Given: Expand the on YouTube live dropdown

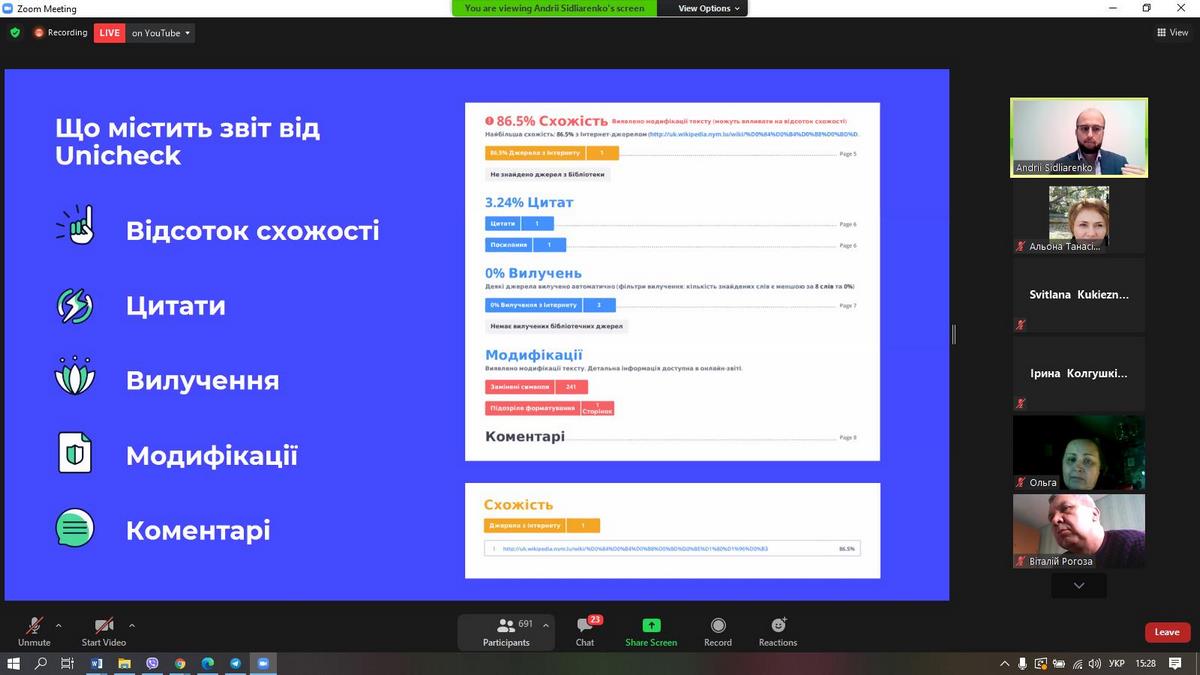Looking at the screenshot, I should coord(161,33).
